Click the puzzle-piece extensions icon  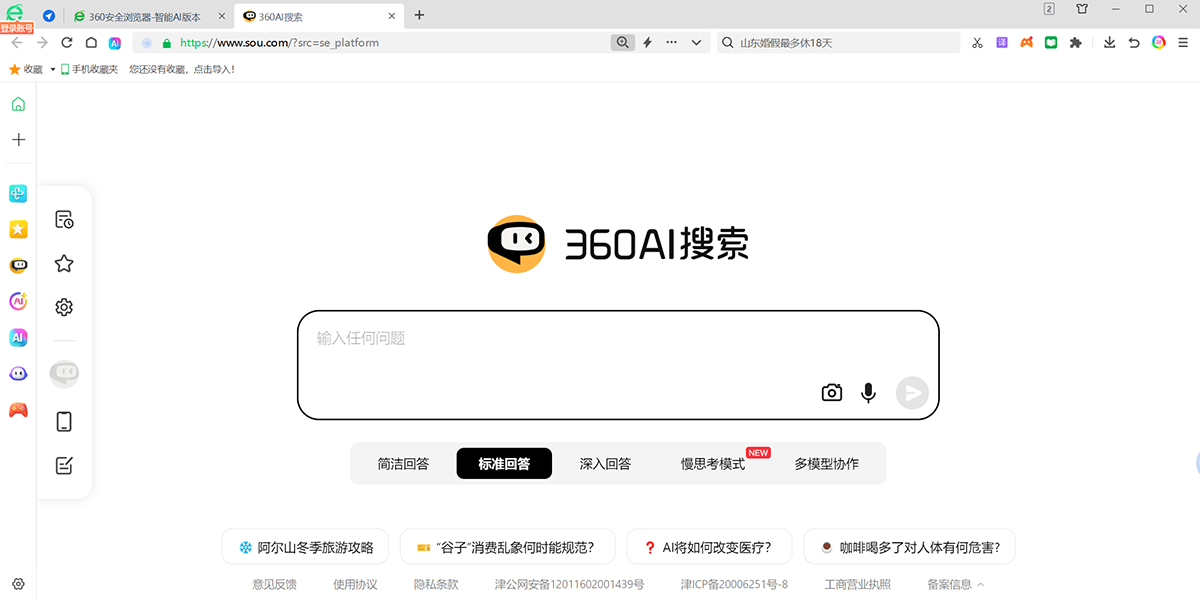coord(1076,42)
